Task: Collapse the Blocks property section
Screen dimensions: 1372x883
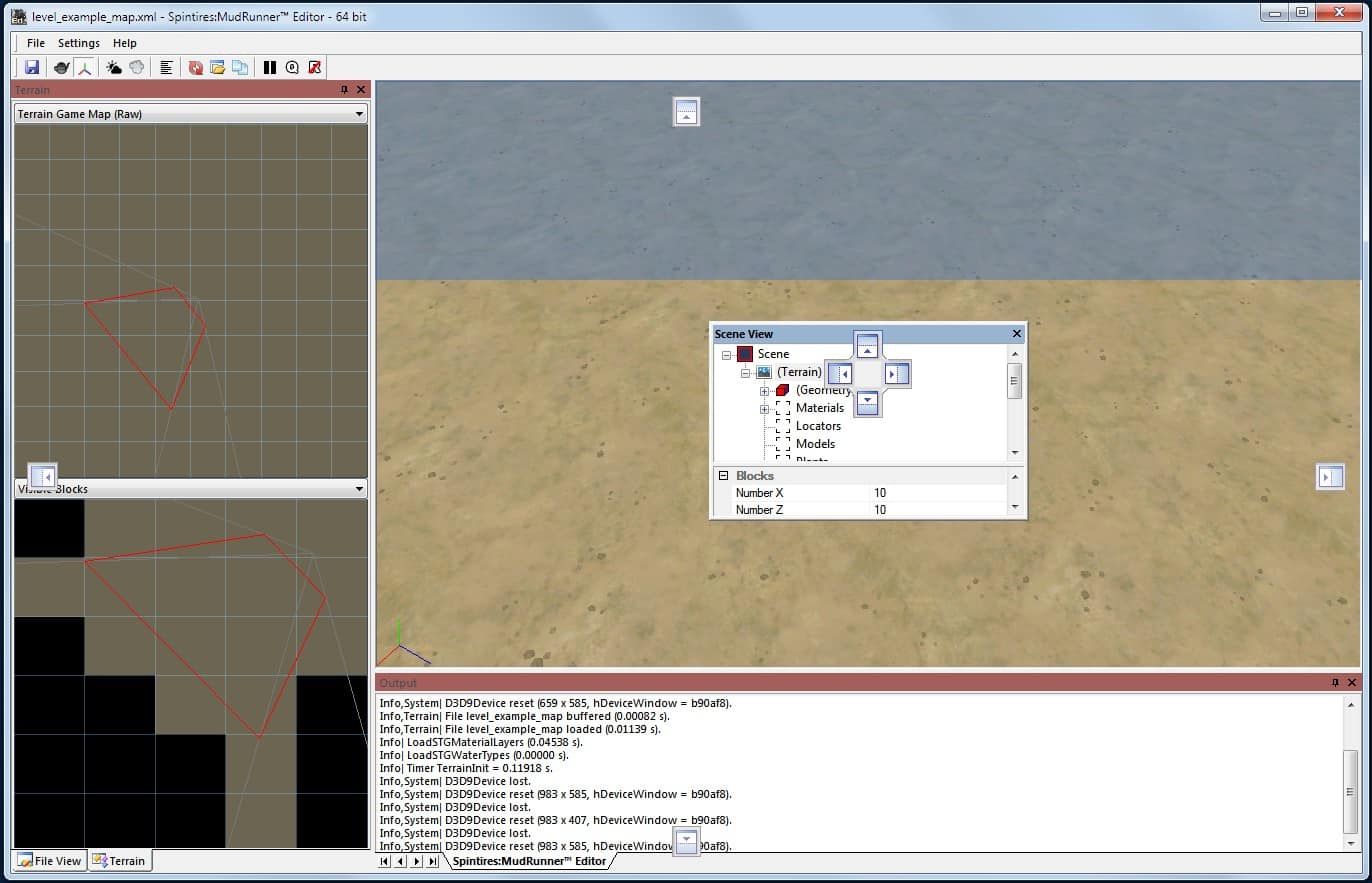Action: pos(723,476)
